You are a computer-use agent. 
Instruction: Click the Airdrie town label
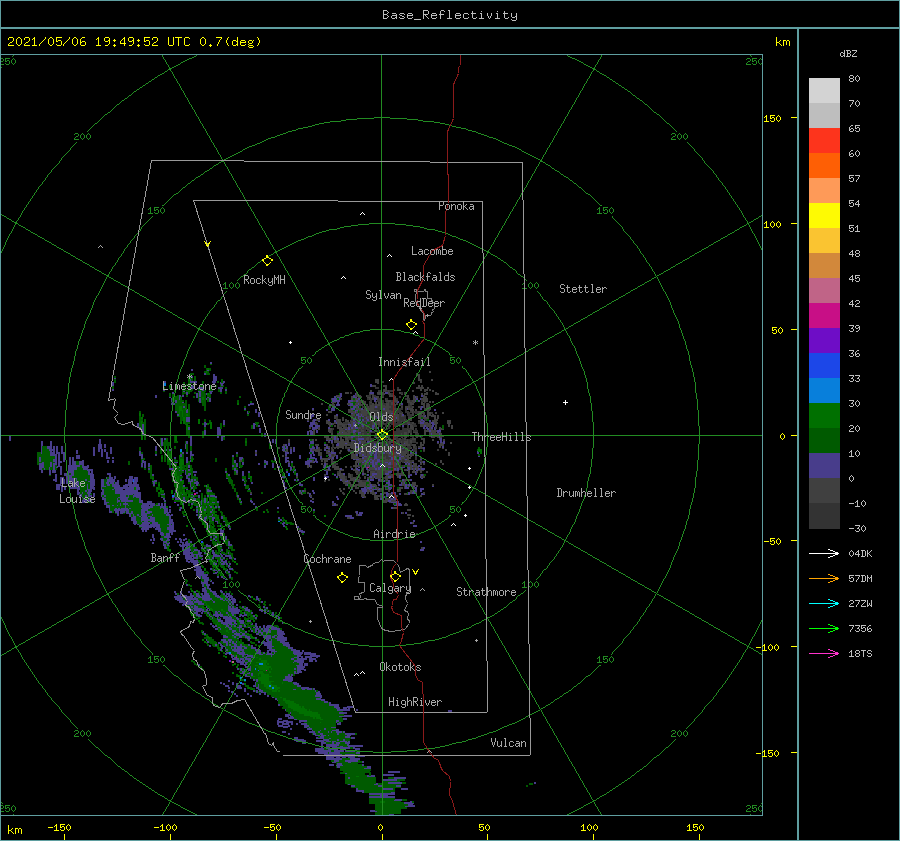[x=394, y=534]
